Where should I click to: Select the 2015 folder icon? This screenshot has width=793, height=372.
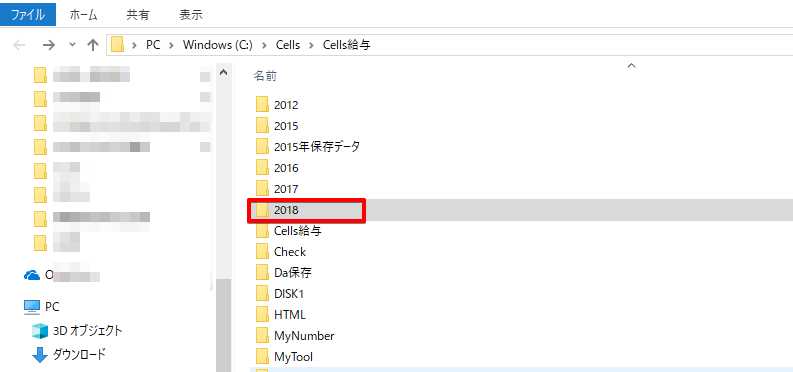[x=262, y=125]
